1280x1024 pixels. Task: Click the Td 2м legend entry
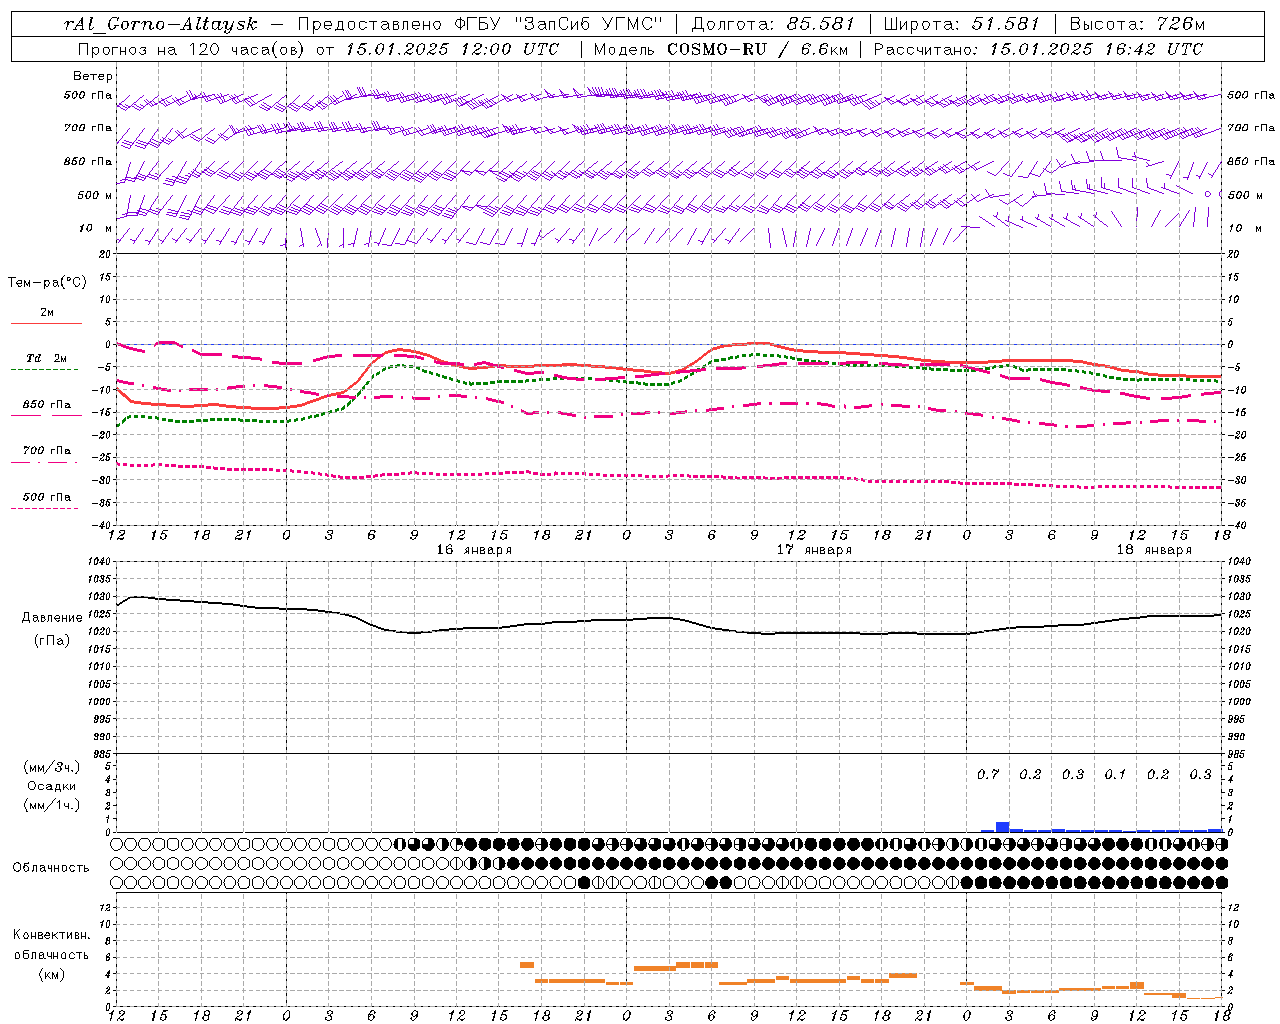coord(47,358)
